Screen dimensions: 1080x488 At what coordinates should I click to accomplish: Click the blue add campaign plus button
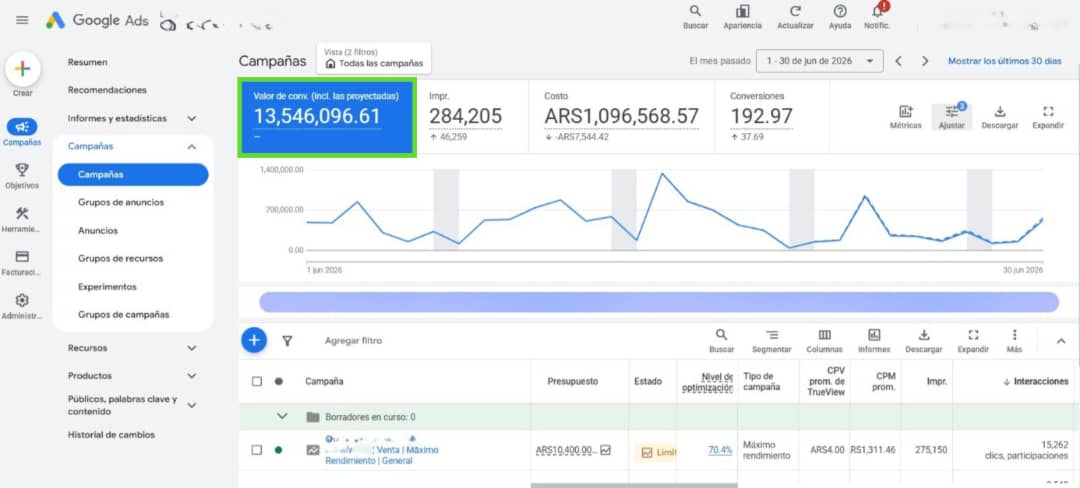254,340
